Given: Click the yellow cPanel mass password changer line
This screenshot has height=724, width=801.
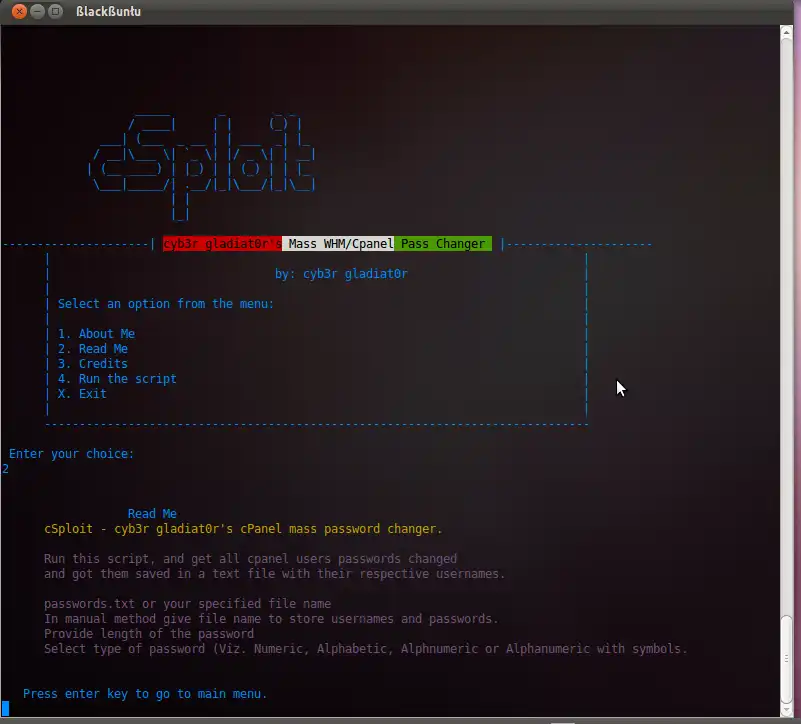Looking at the screenshot, I should [243, 529].
